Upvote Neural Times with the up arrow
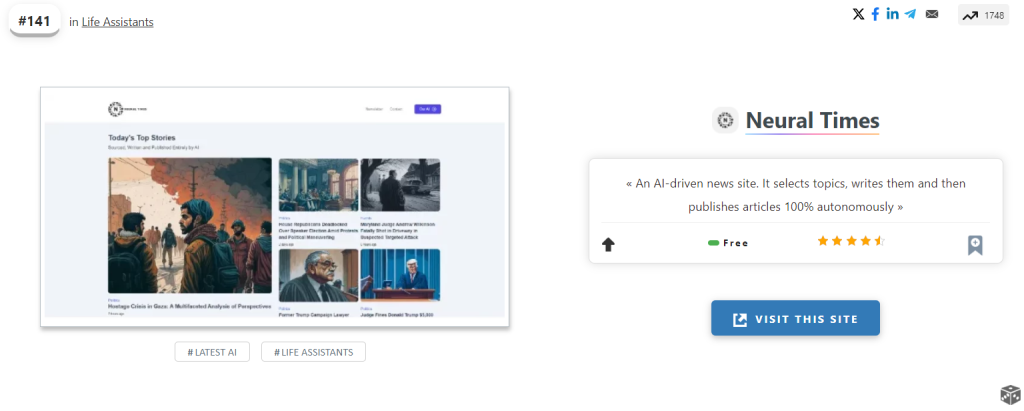 [x=608, y=244]
